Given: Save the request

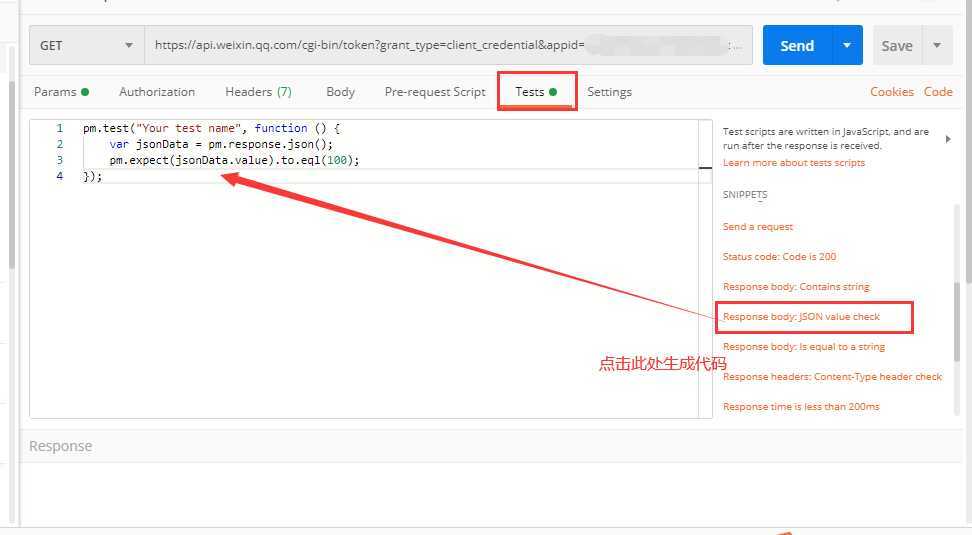Looking at the screenshot, I should pyautogui.click(x=897, y=46).
